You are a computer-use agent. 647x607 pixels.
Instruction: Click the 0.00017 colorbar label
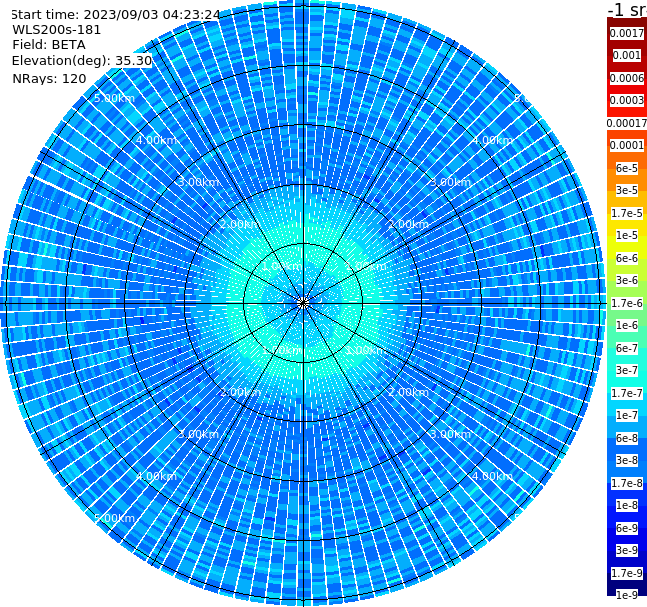tap(627, 123)
